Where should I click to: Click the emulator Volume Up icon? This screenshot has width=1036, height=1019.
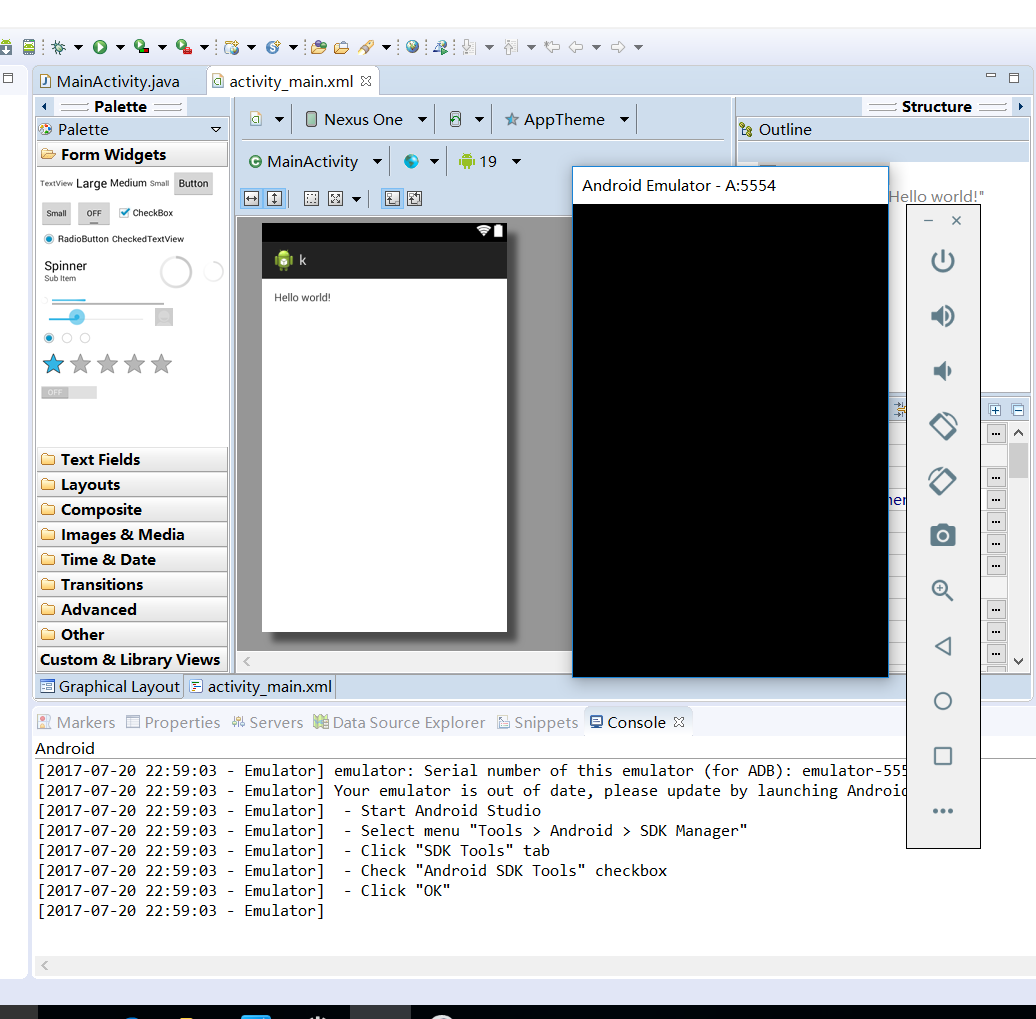[x=943, y=316]
